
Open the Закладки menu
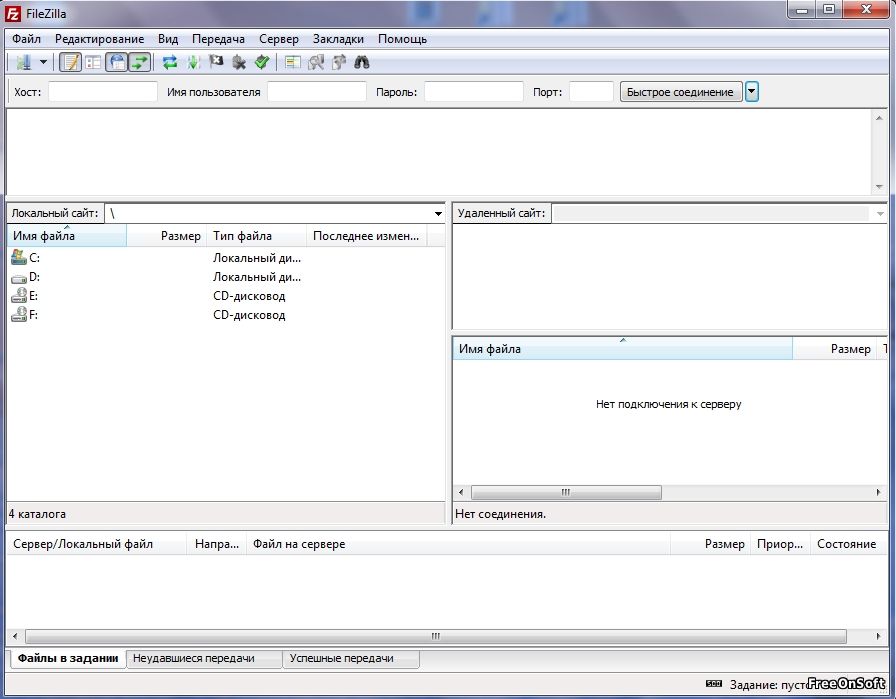click(x=338, y=39)
